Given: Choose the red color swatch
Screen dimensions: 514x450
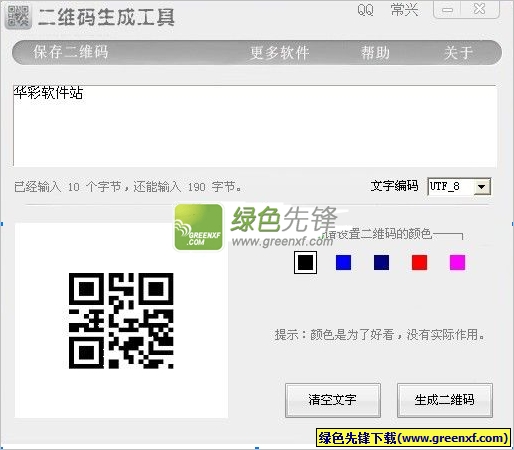Looking at the screenshot, I should pyautogui.click(x=419, y=262).
